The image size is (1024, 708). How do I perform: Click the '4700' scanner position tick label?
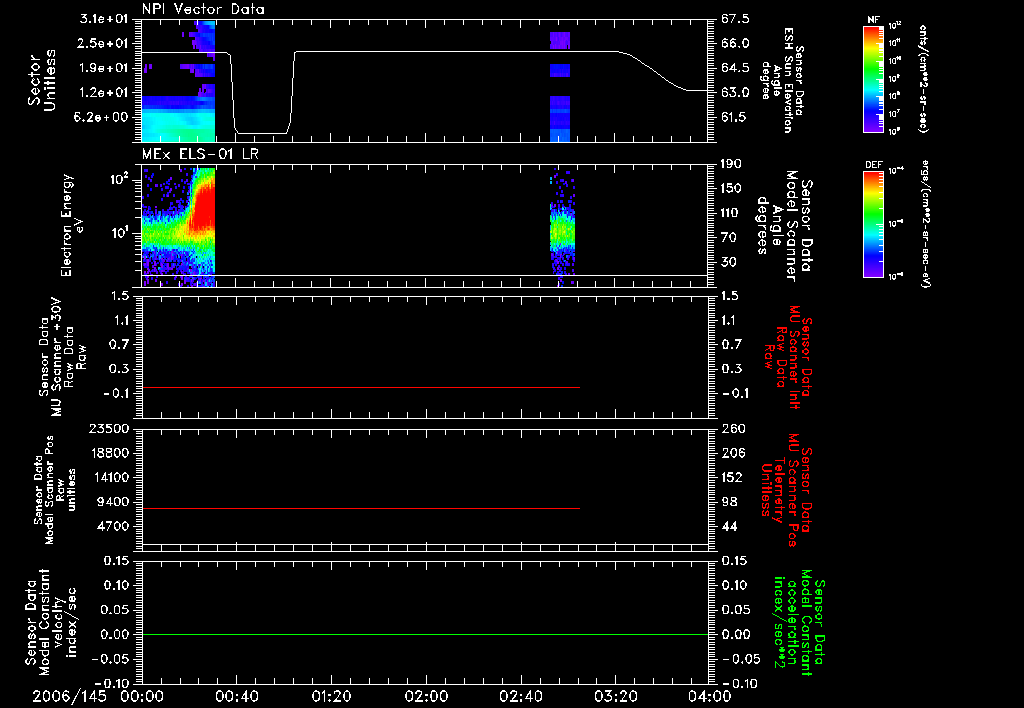[112, 526]
